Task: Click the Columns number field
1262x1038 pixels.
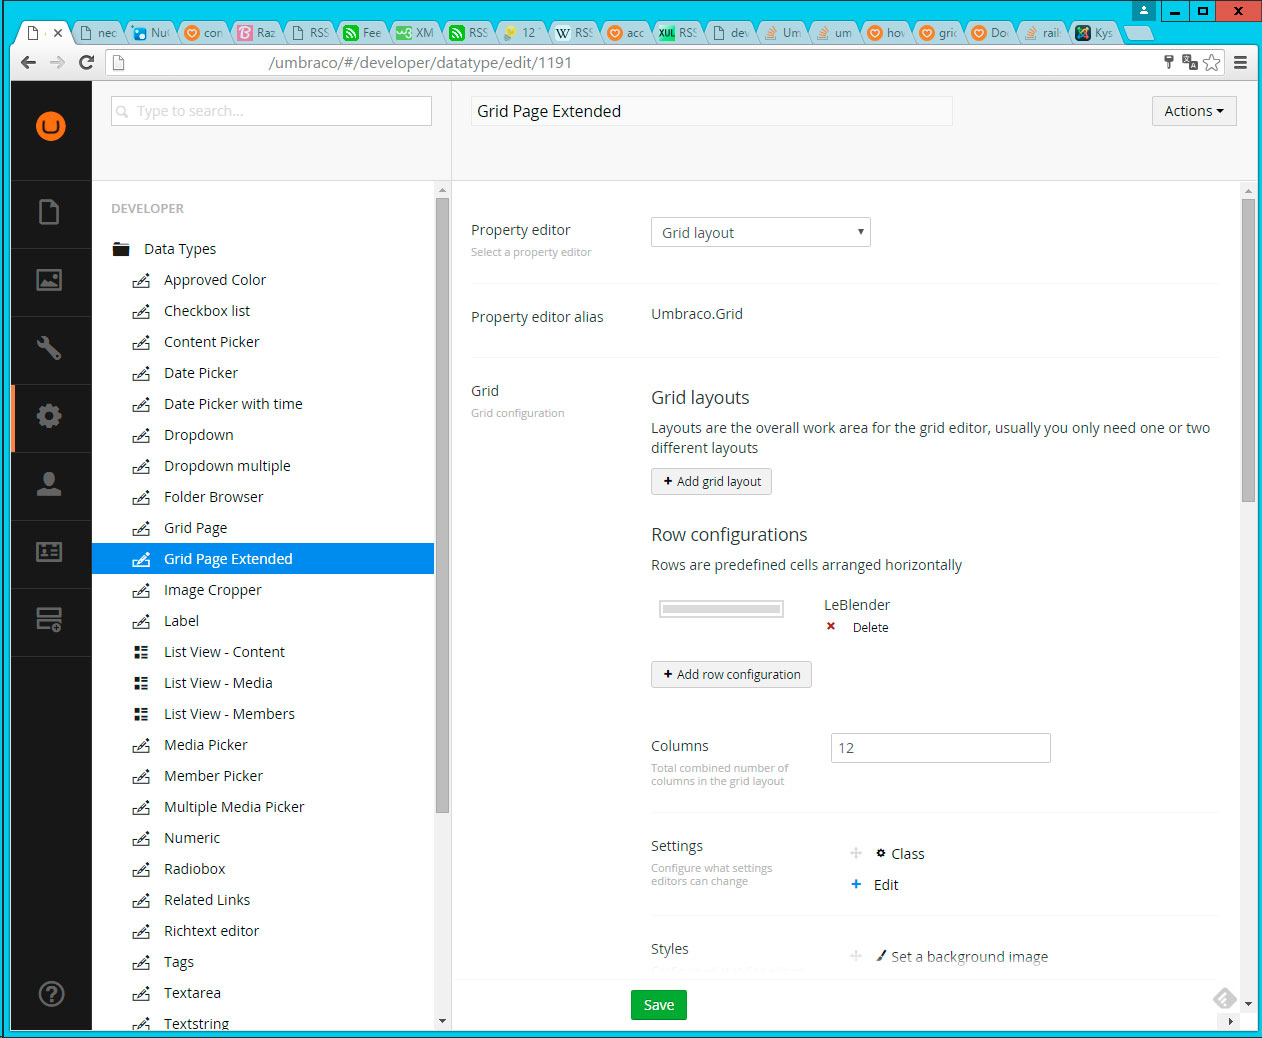Action: (x=940, y=748)
